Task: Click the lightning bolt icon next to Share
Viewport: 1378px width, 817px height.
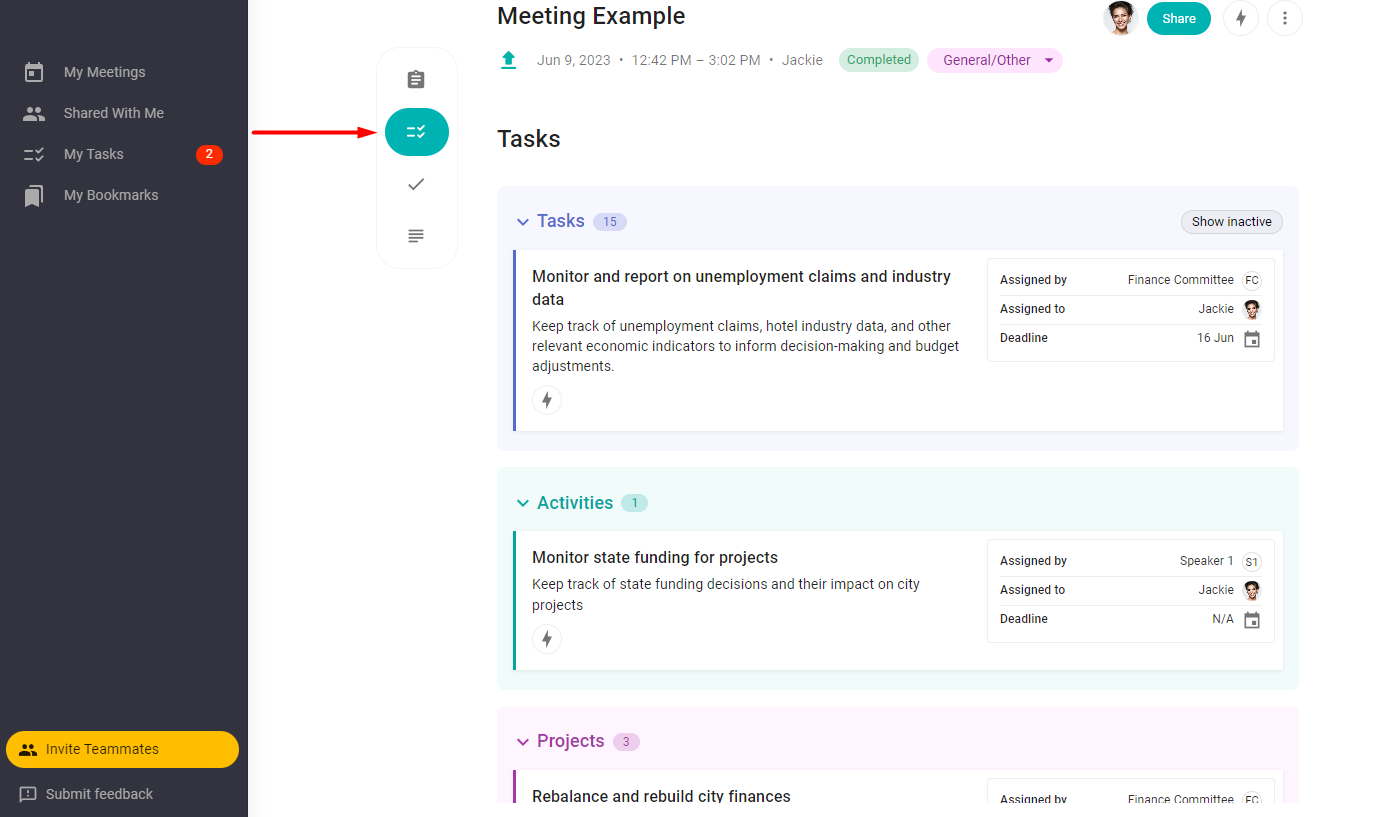Action: 1241,18
